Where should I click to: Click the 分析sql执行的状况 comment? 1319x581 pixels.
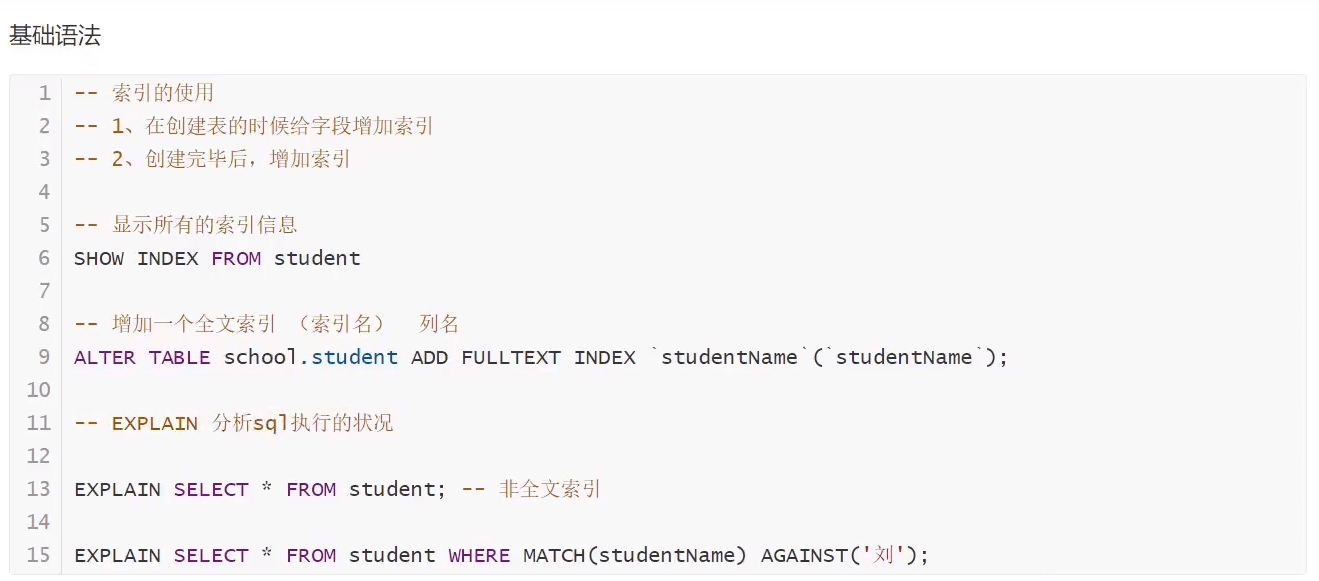click(303, 423)
